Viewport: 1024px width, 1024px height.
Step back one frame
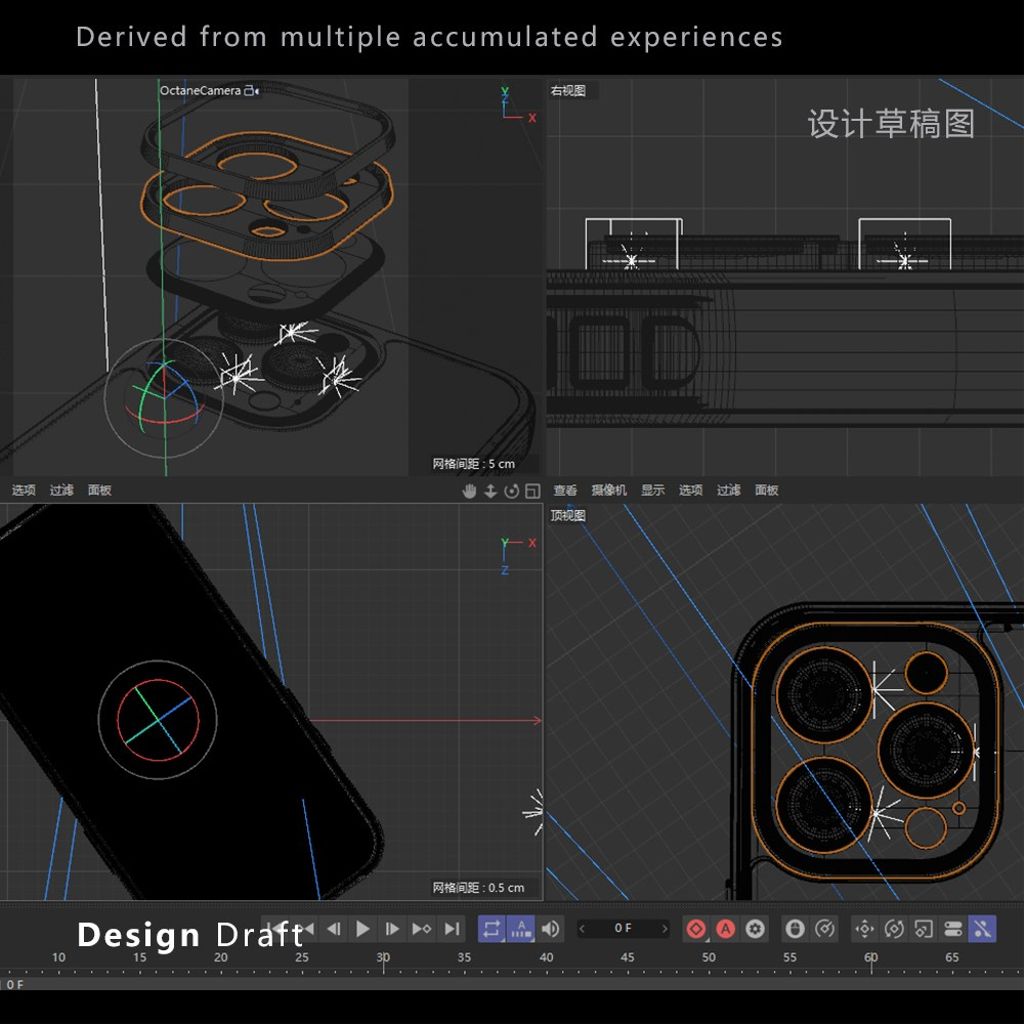coord(334,929)
